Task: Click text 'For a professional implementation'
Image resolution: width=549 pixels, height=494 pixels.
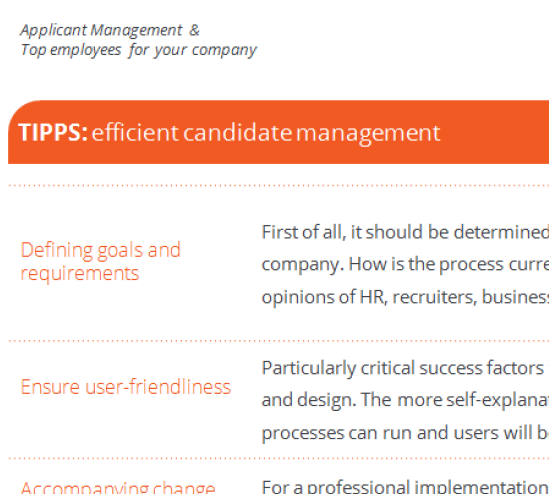Action: pos(405,487)
